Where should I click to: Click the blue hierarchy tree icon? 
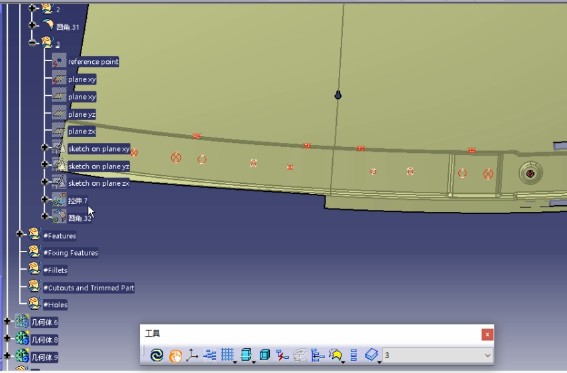(317, 355)
